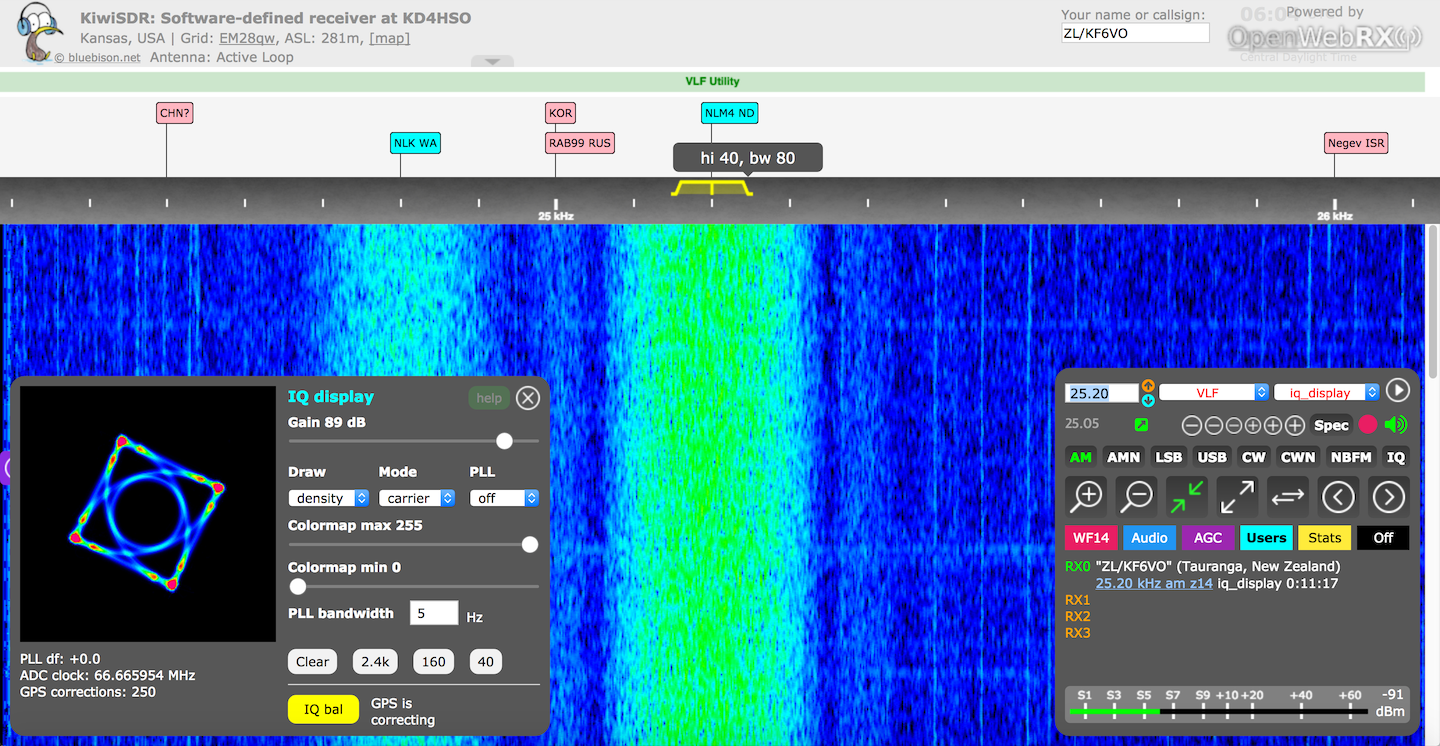Zoom in the waterfall with magnifier plus
The image size is (1440, 746).
point(1086,496)
